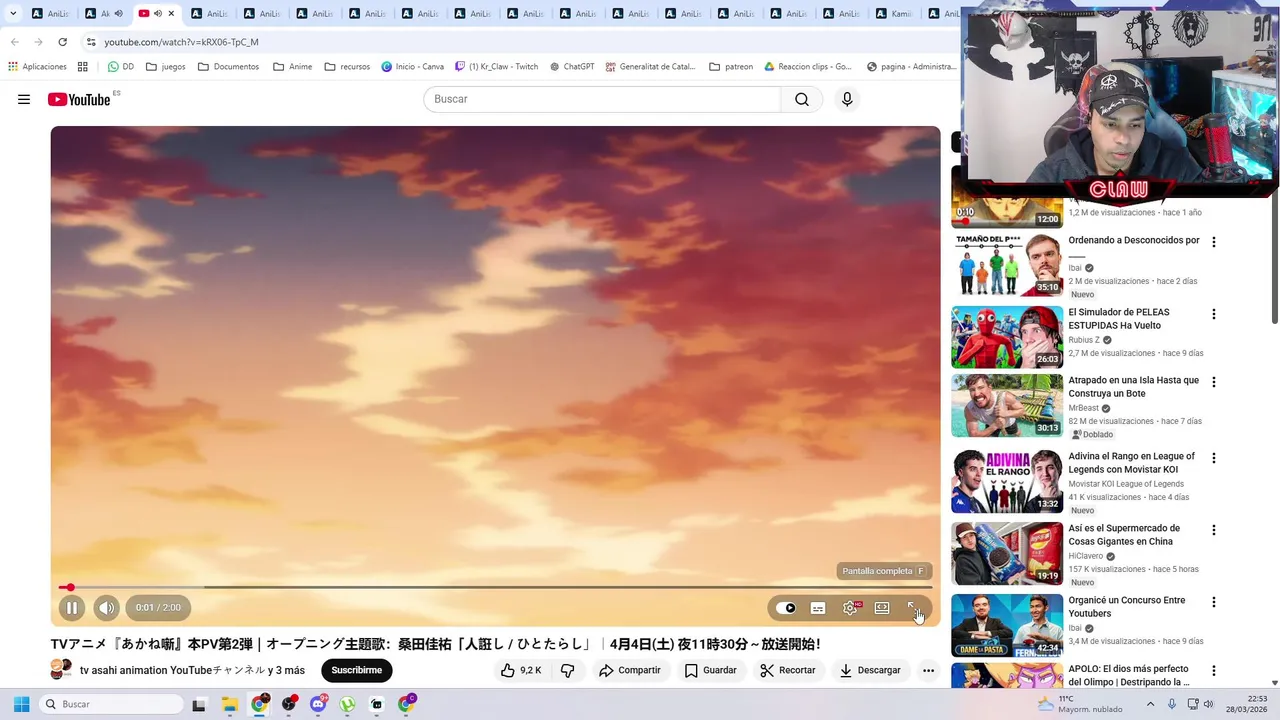The width and height of the screenshot is (1280, 720).
Task: Open more actions three-dot menu below the video
Action: click(x=928, y=670)
